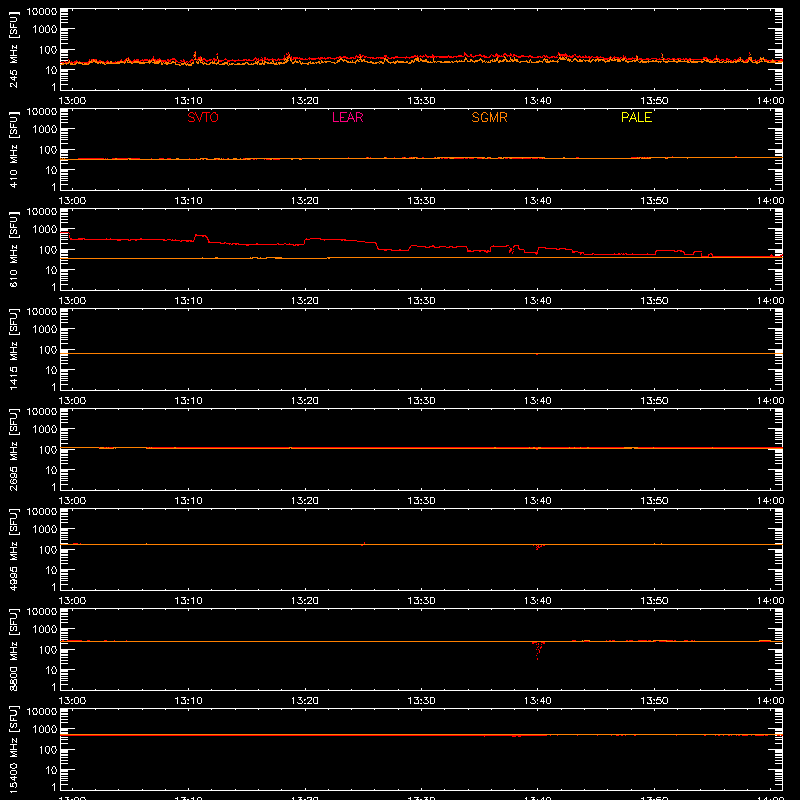Click 13:10 time label under 245 MHz plot

coord(188,101)
